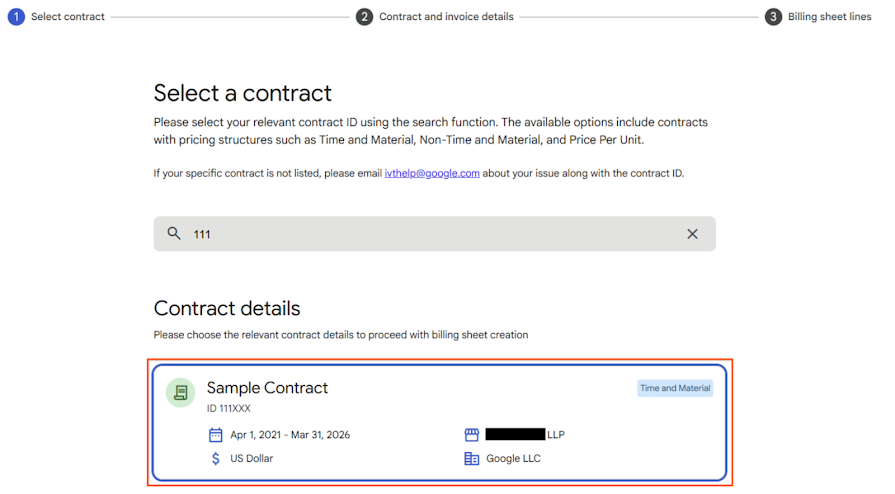Clear the search field with X icon
This screenshot has height=494, width=895.
(692, 234)
